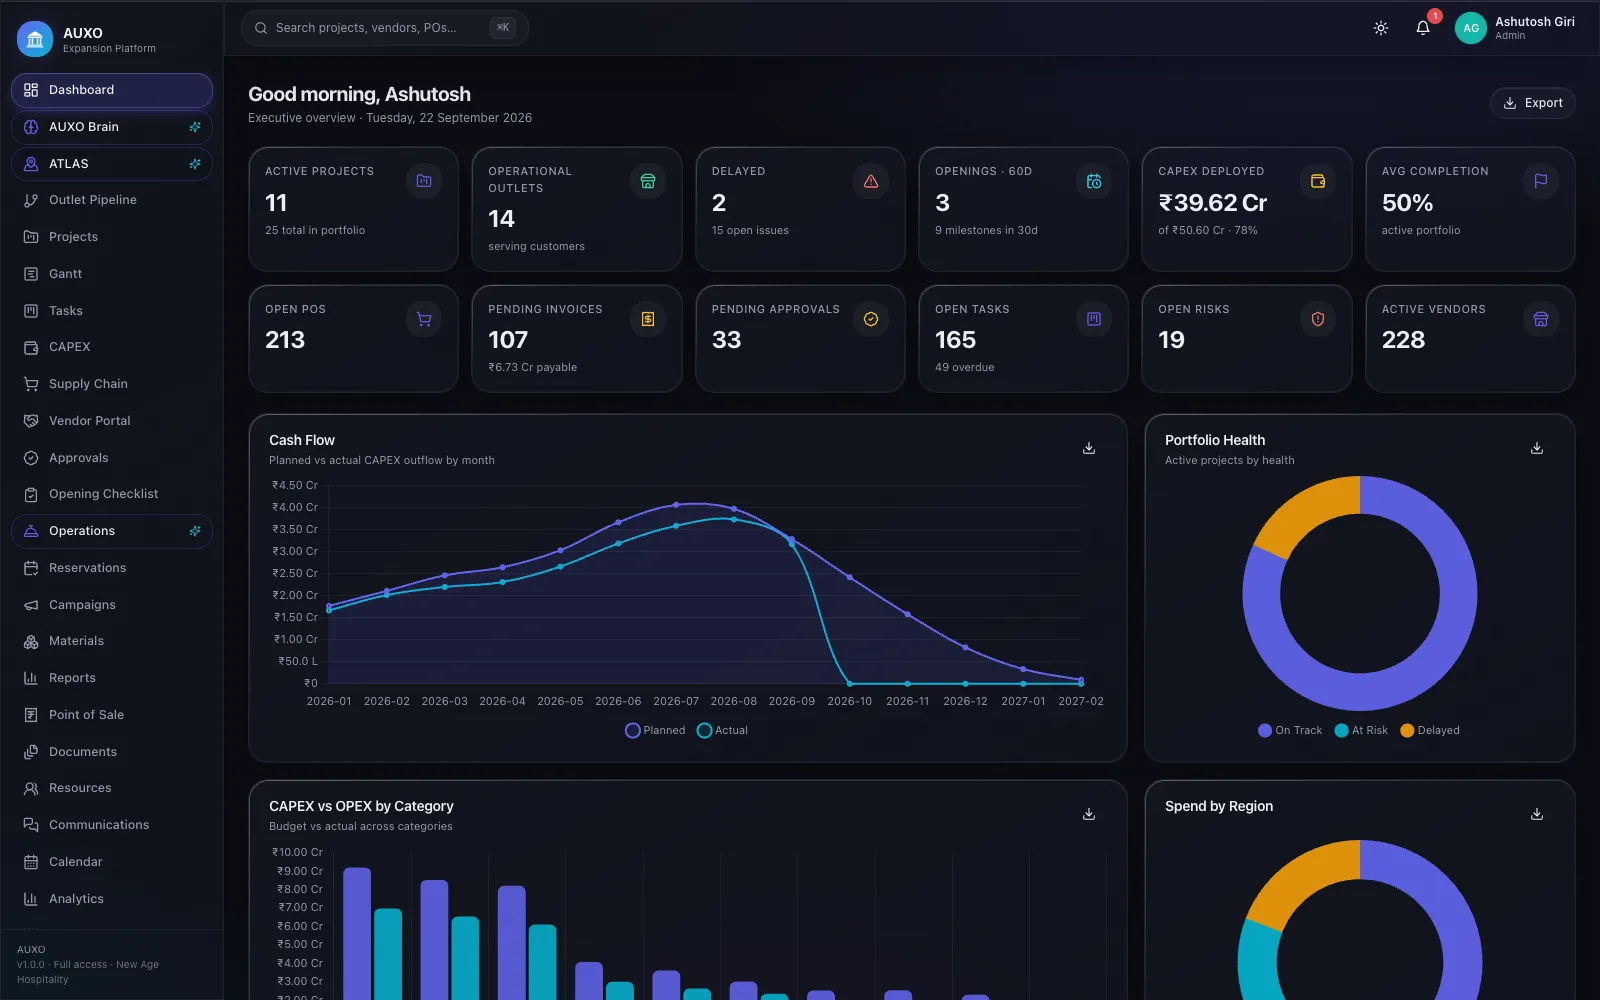Toggle On Track in Portfolio Health legend
Image resolution: width=1600 pixels, height=1000 pixels.
1290,731
